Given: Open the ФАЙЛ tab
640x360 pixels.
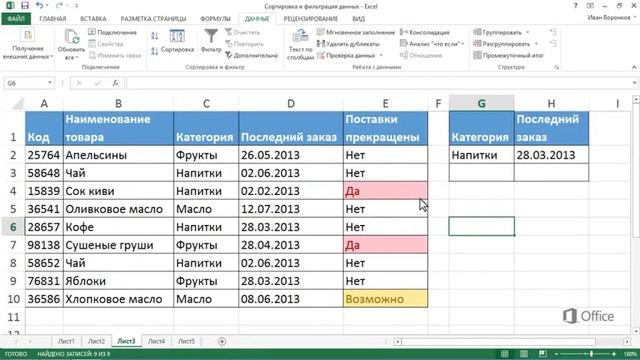Looking at the screenshot, I should click(x=16, y=19).
